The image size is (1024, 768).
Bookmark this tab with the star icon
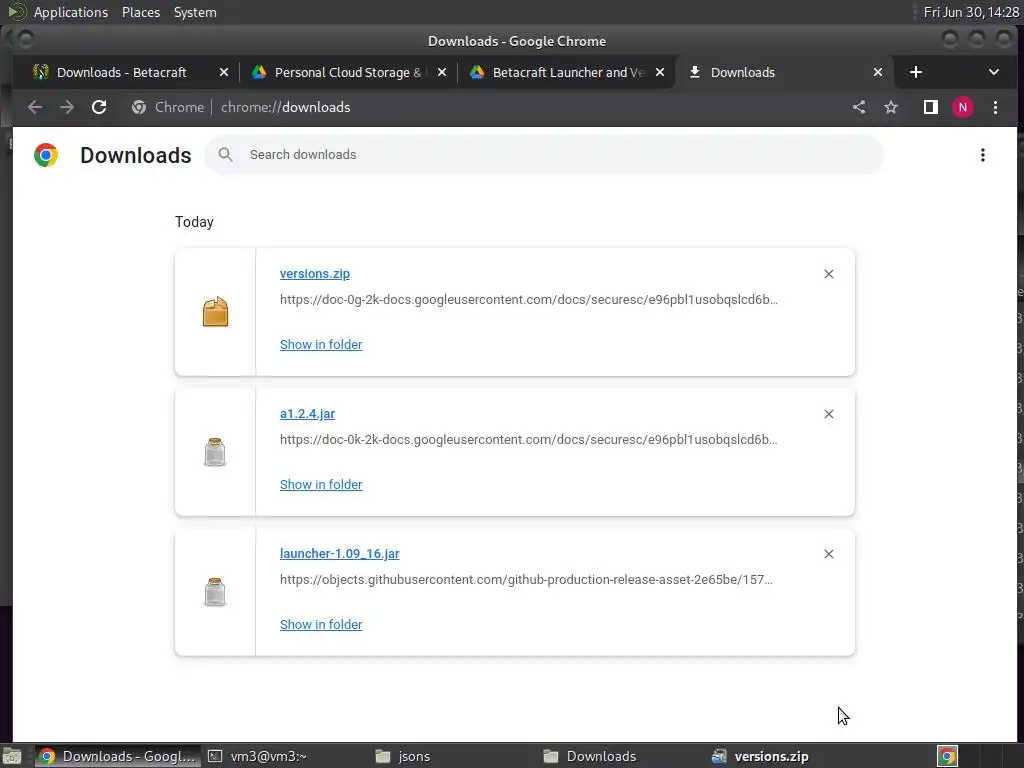coord(891,107)
